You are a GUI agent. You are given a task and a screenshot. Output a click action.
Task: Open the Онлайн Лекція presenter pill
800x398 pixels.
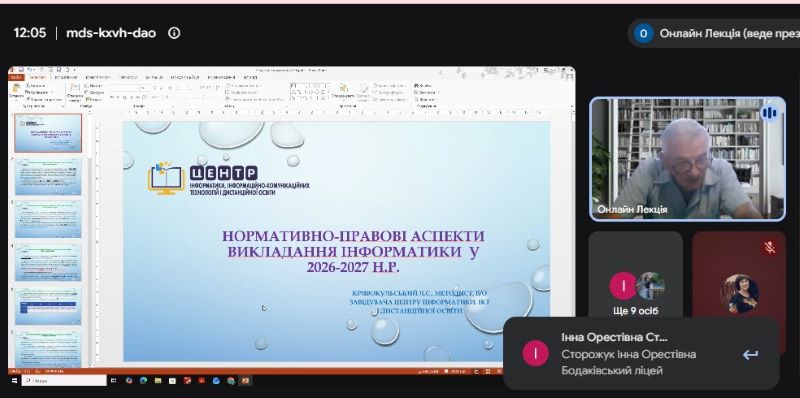pos(714,33)
